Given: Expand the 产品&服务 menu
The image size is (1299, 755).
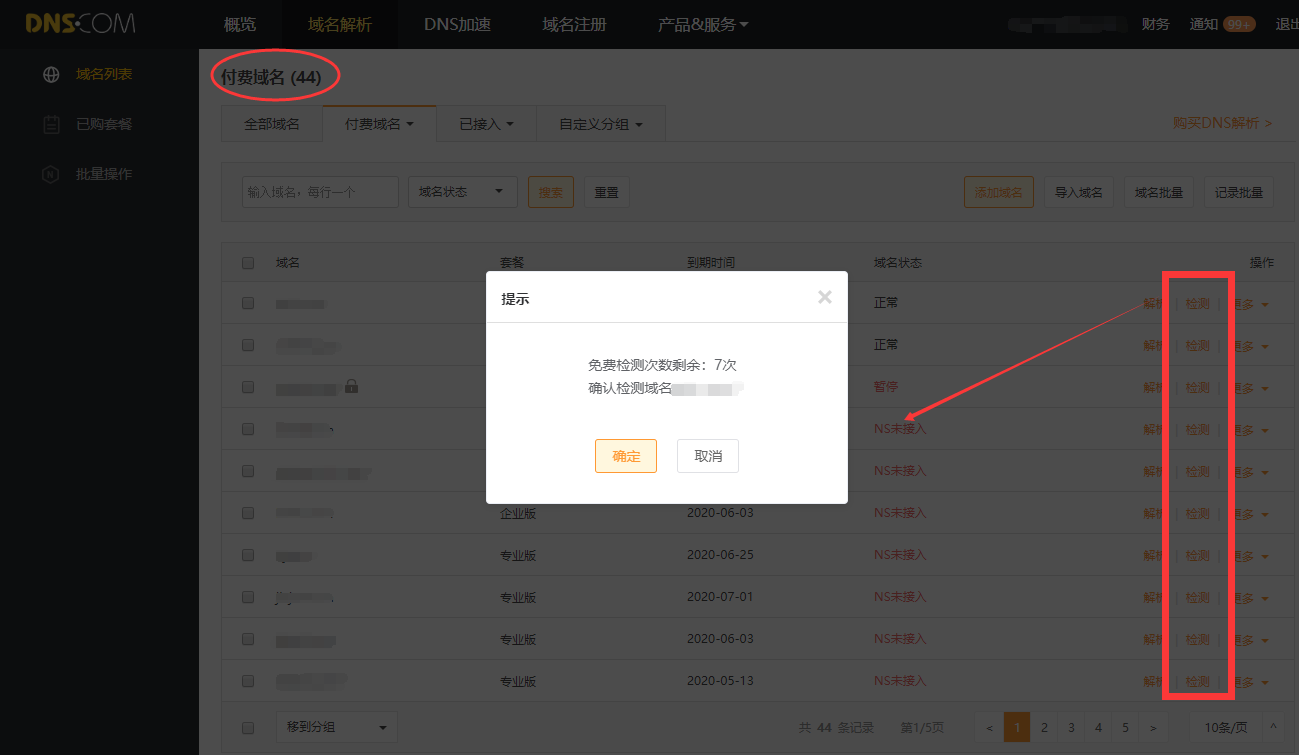Looking at the screenshot, I should (703, 24).
